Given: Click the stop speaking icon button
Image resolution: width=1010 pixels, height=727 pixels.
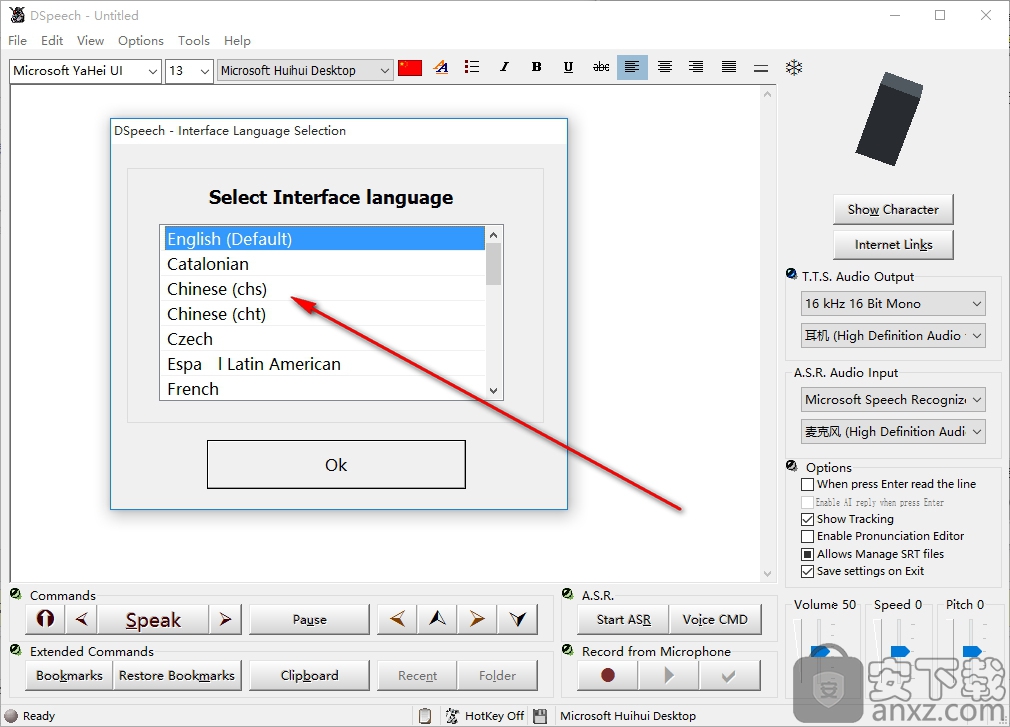Looking at the screenshot, I should coord(45,619).
